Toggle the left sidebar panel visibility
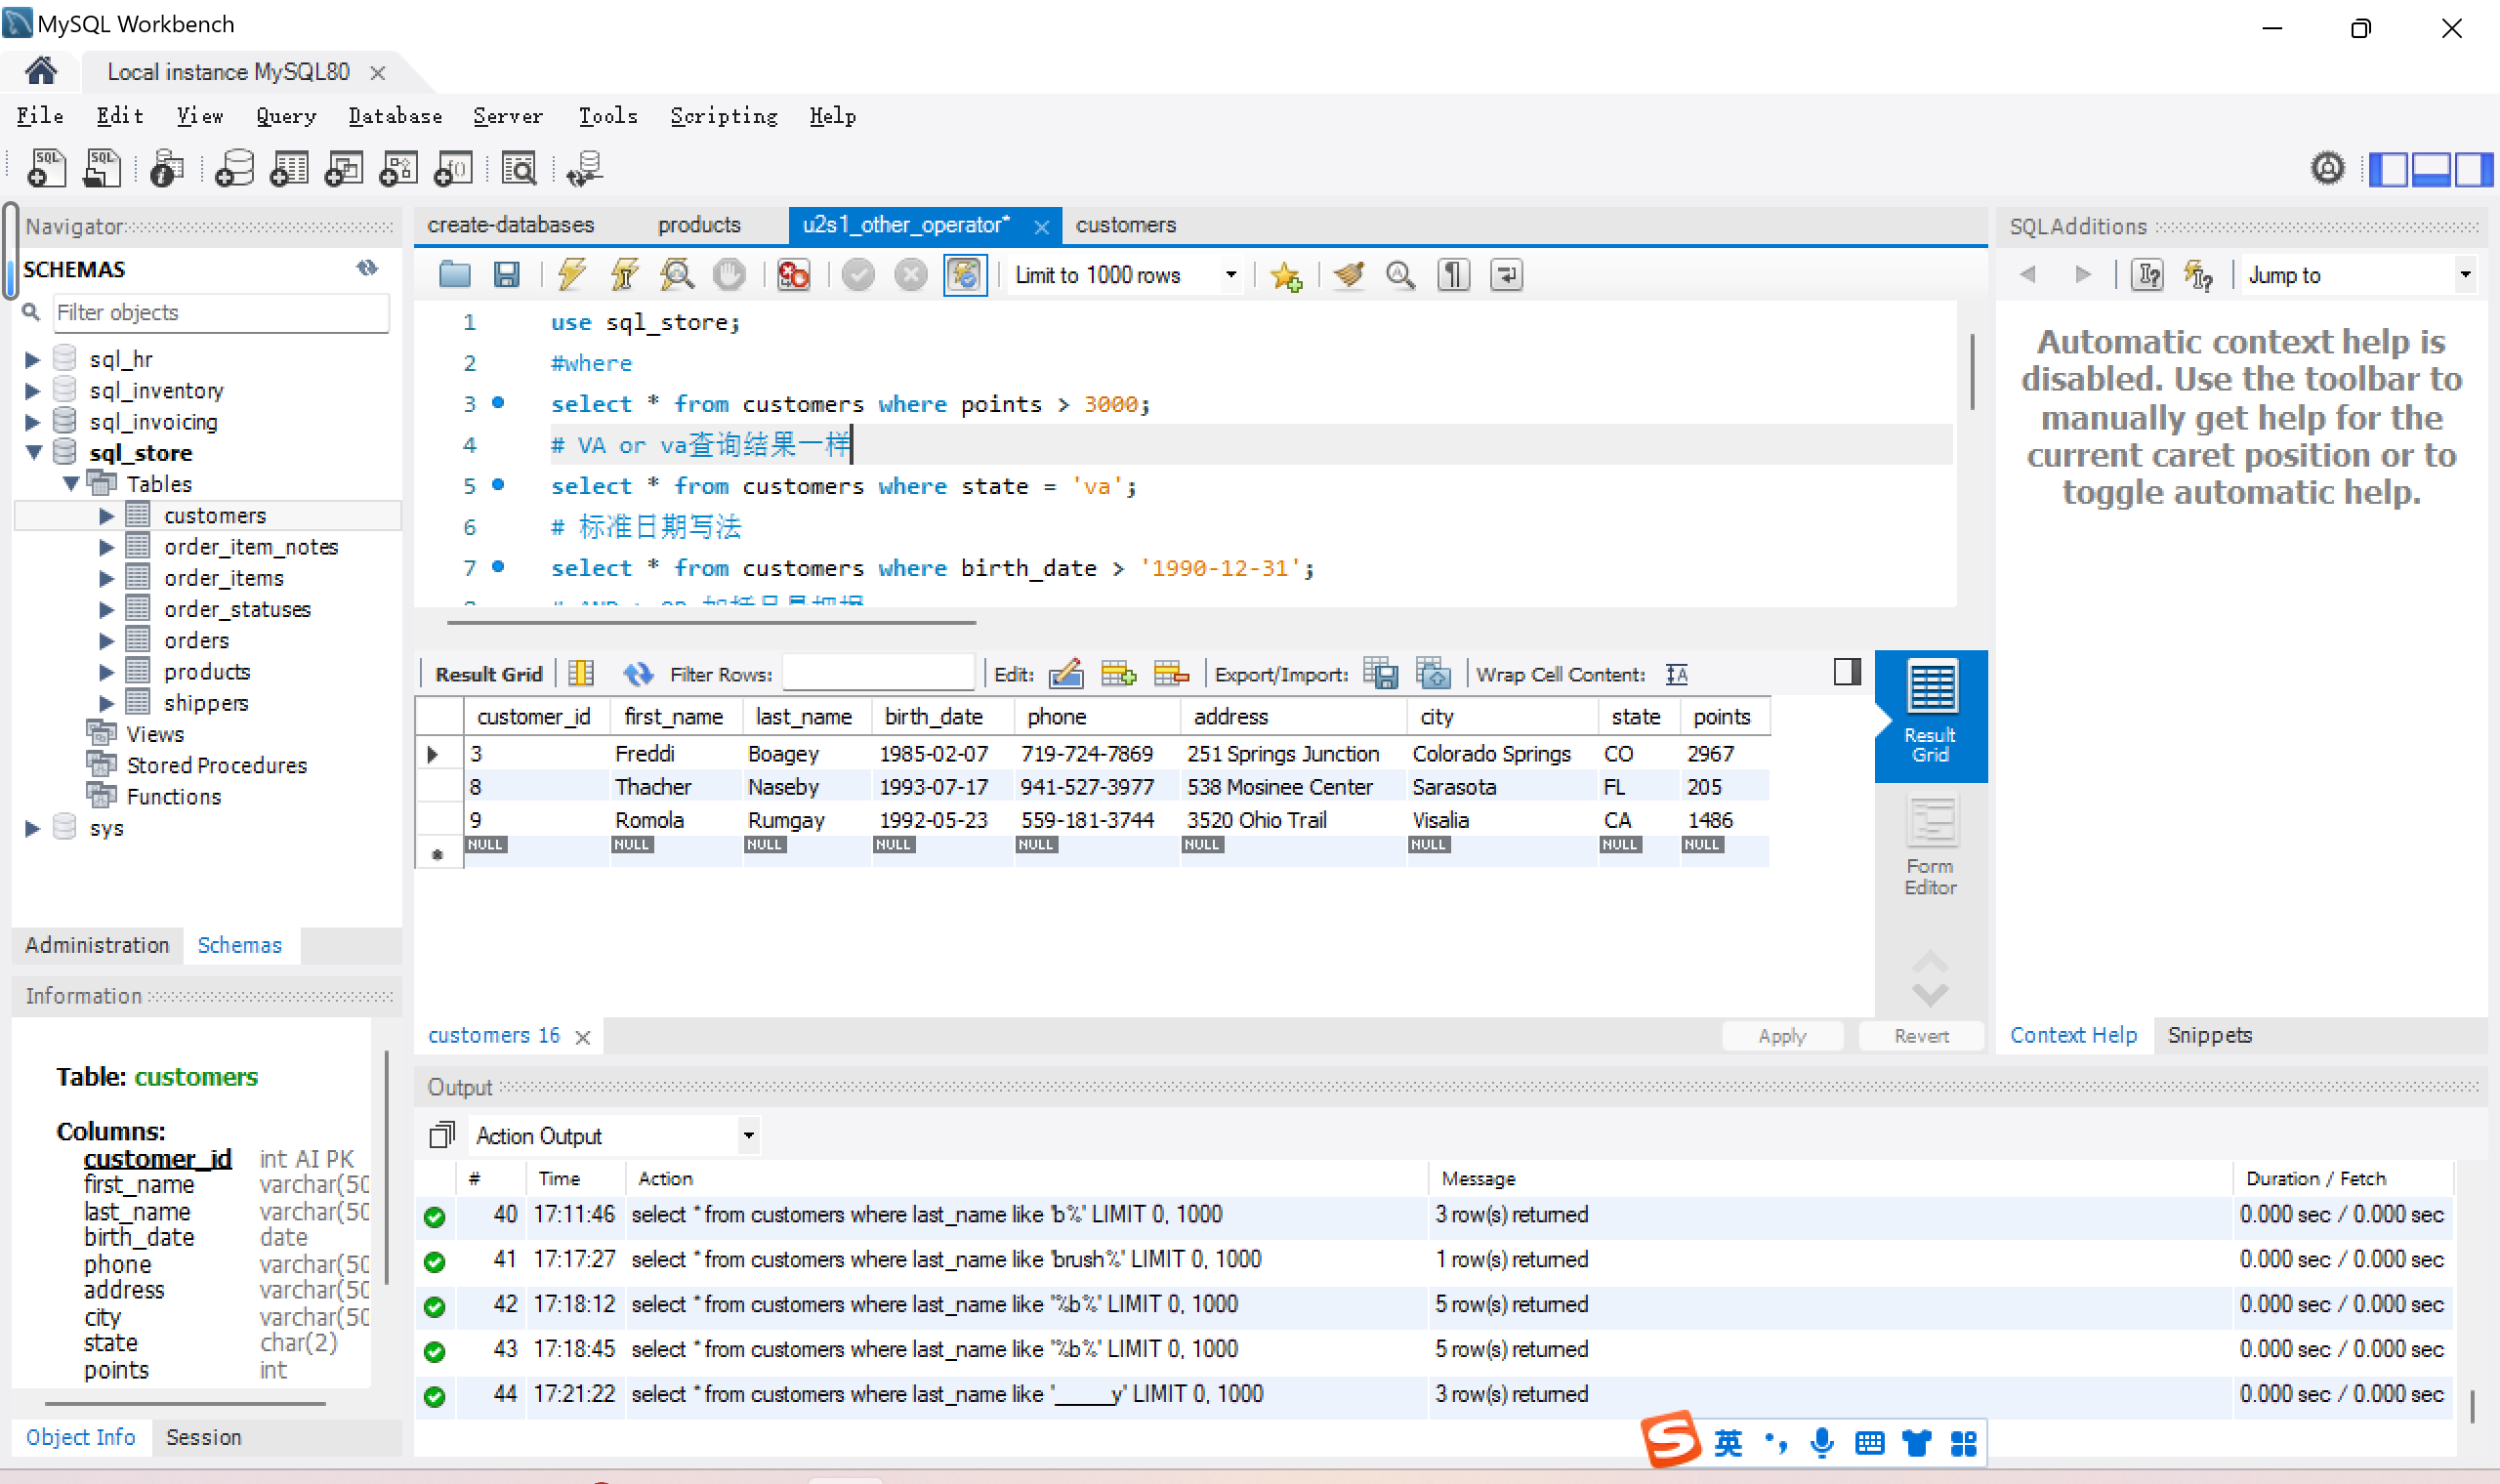 coord(2388,169)
